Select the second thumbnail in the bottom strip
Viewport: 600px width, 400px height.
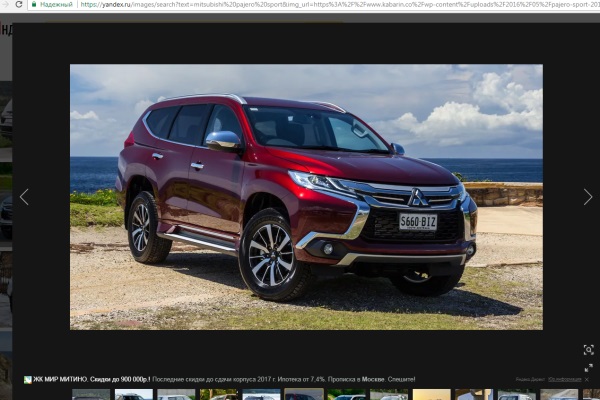(x=133, y=395)
